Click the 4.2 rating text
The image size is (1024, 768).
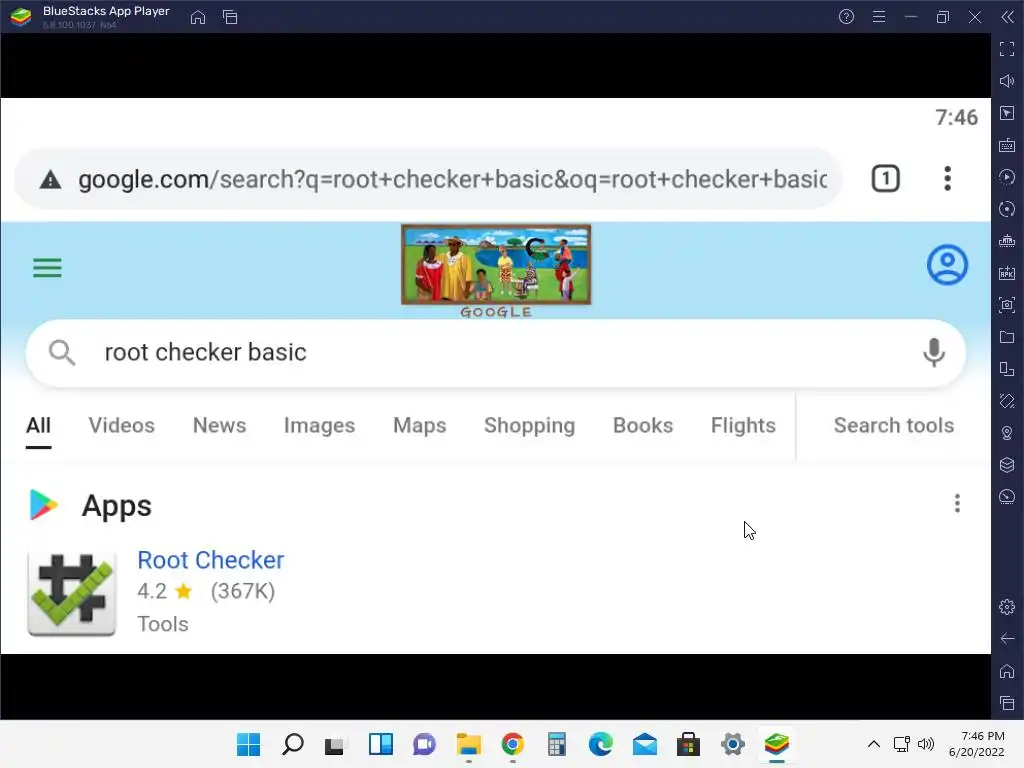tap(152, 592)
